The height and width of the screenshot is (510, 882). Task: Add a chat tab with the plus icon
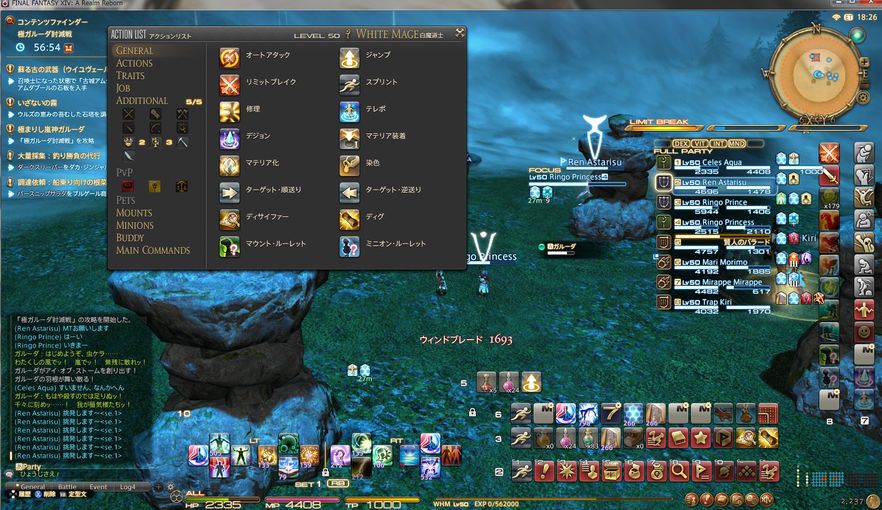point(159,487)
